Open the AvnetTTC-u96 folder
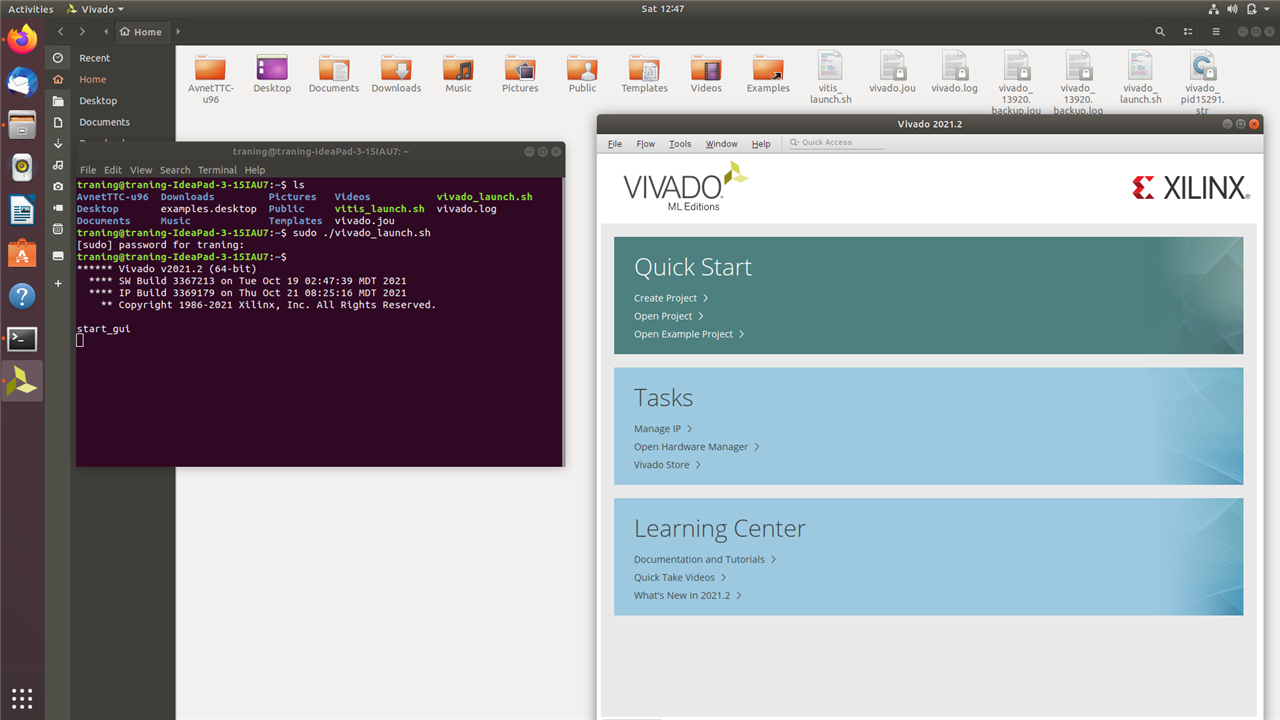Image resolution: width=1280 pixels, height=720 pixels. (210, 78)
